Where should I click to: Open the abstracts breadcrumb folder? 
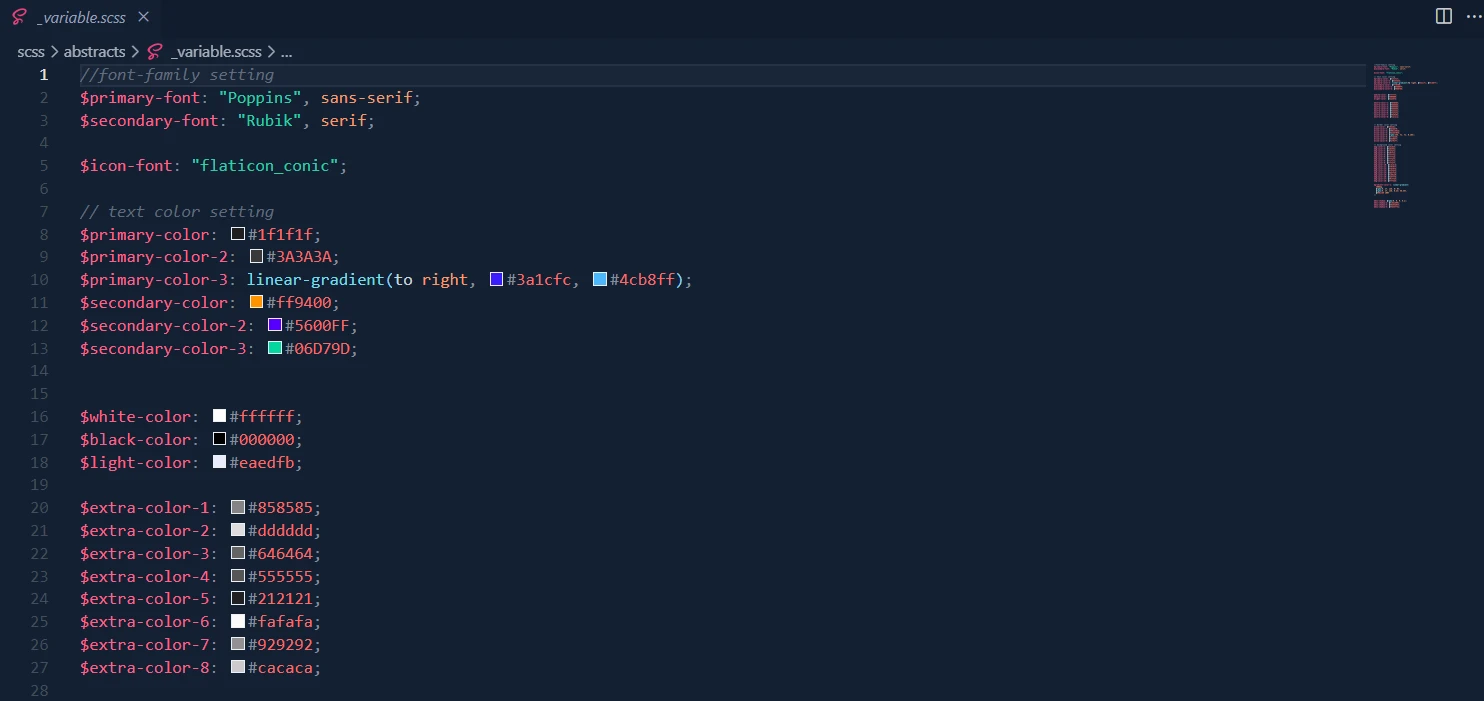[x=94, y=52]
